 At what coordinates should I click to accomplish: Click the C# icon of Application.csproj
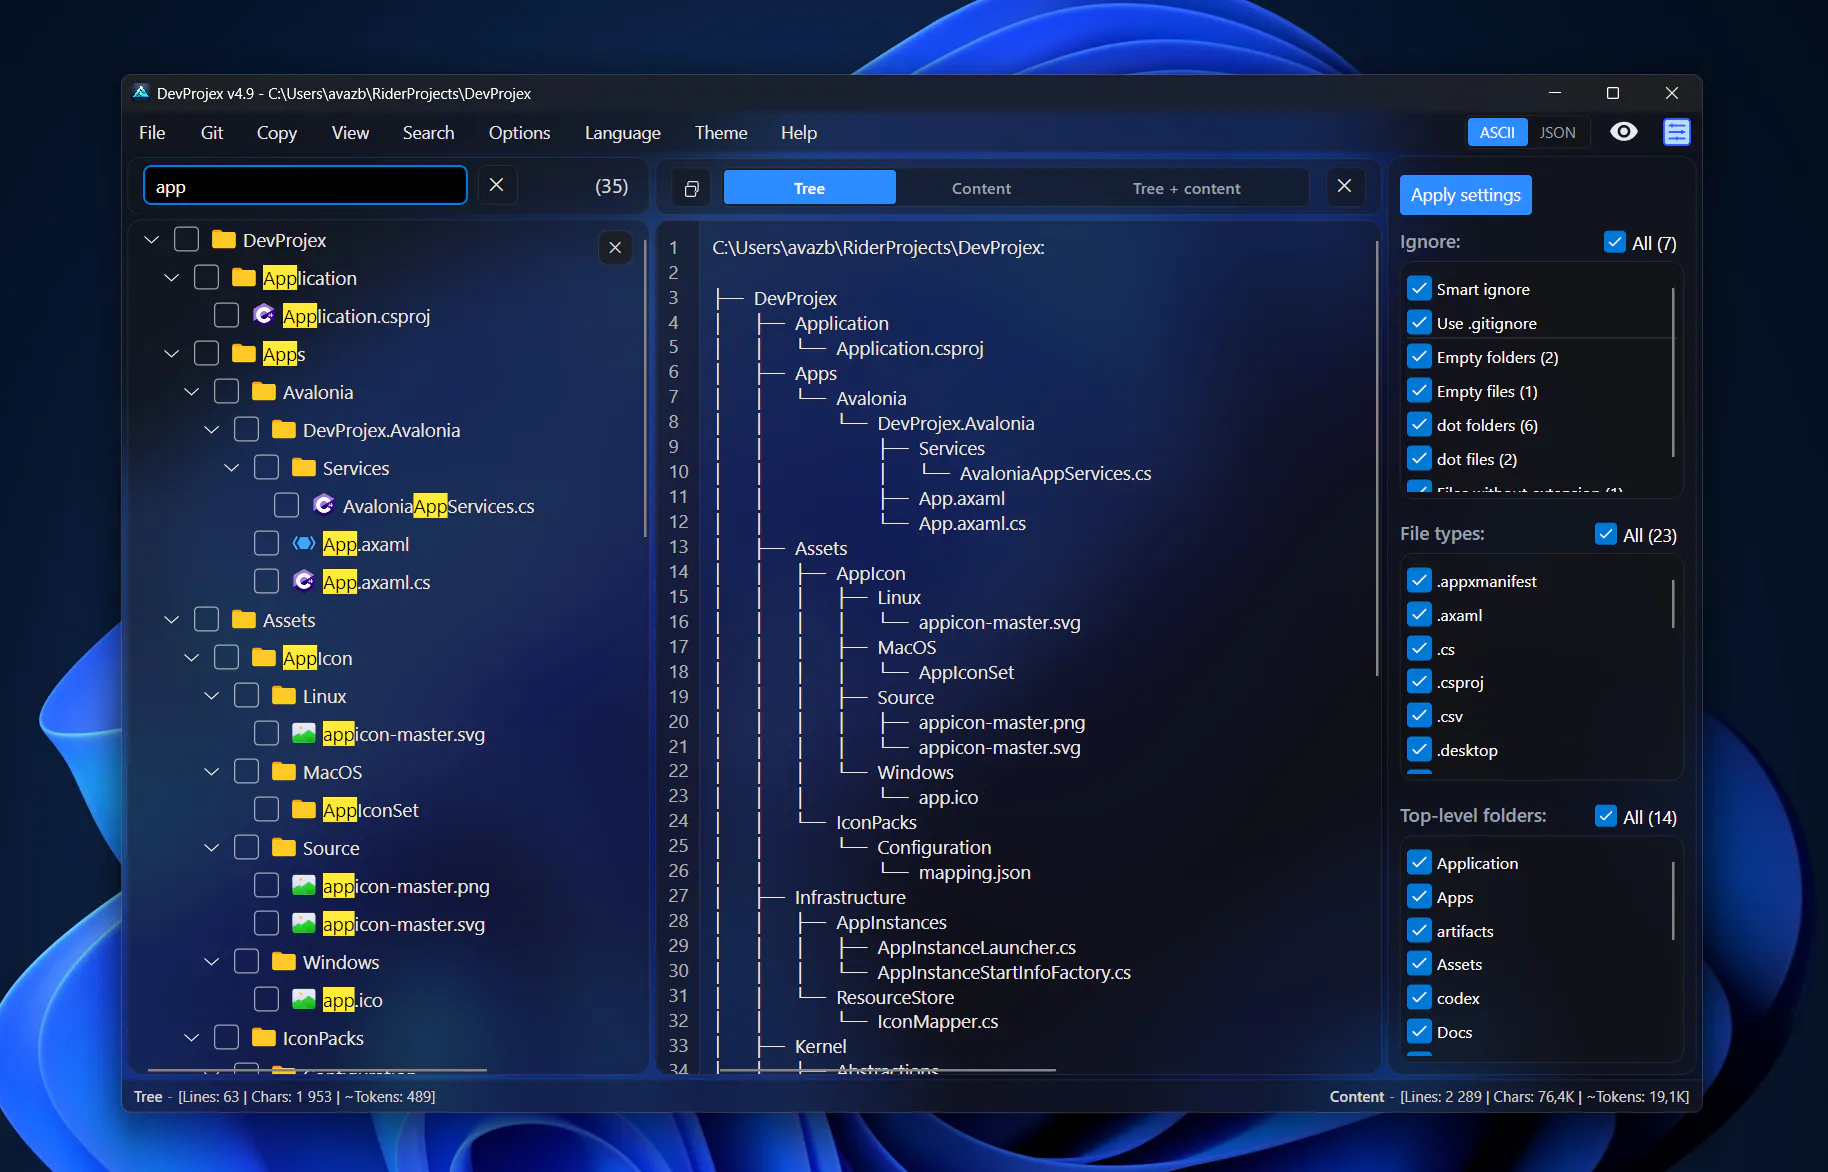point(264,315)
